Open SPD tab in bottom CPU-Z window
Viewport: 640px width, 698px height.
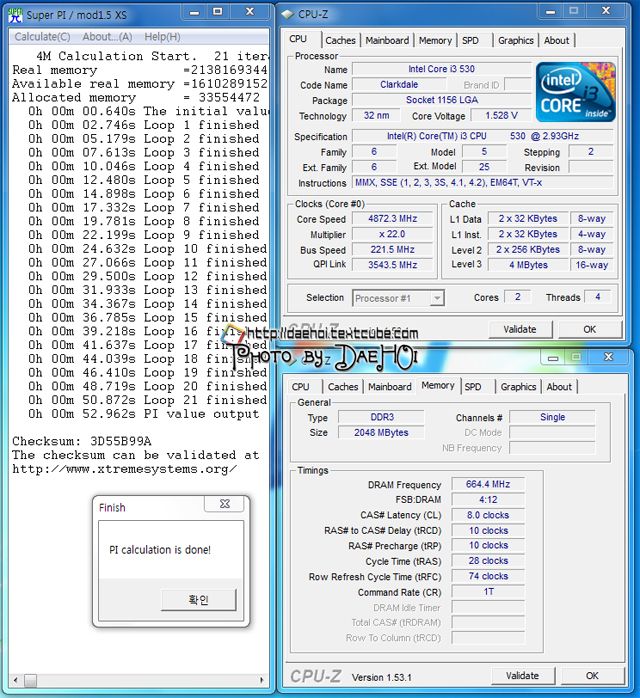tap(473, 387)
